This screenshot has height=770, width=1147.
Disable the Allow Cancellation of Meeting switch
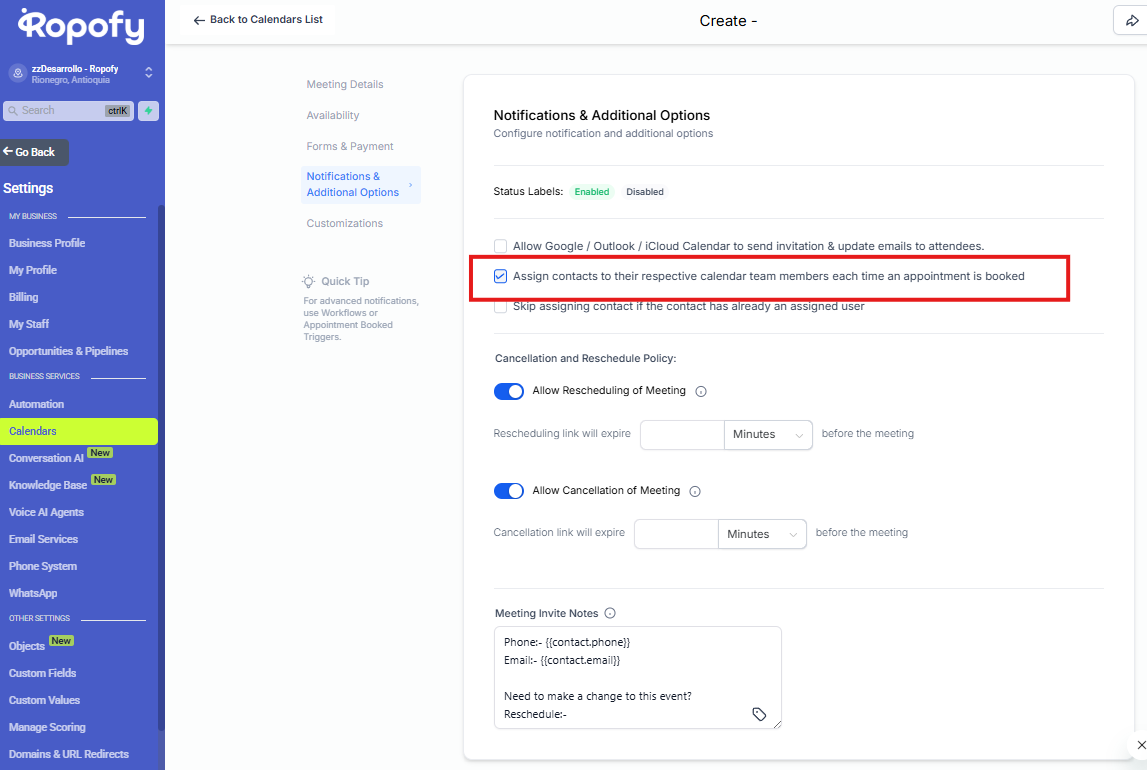509,491
